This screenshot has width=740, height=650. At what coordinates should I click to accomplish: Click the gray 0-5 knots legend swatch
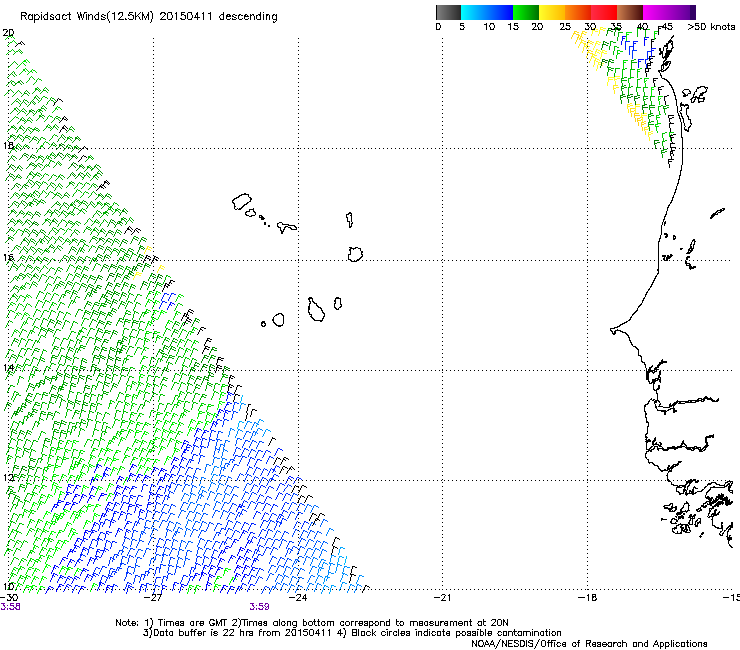click(448, 12)
